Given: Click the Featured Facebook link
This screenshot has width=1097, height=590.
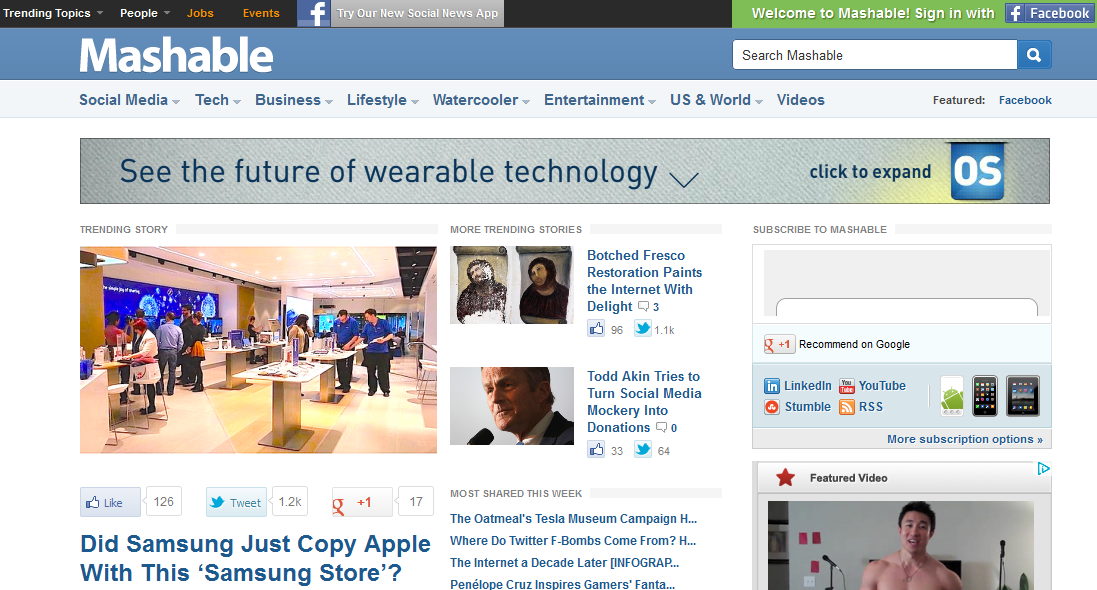Looking at the screenshot, I should click(1025, 100).
